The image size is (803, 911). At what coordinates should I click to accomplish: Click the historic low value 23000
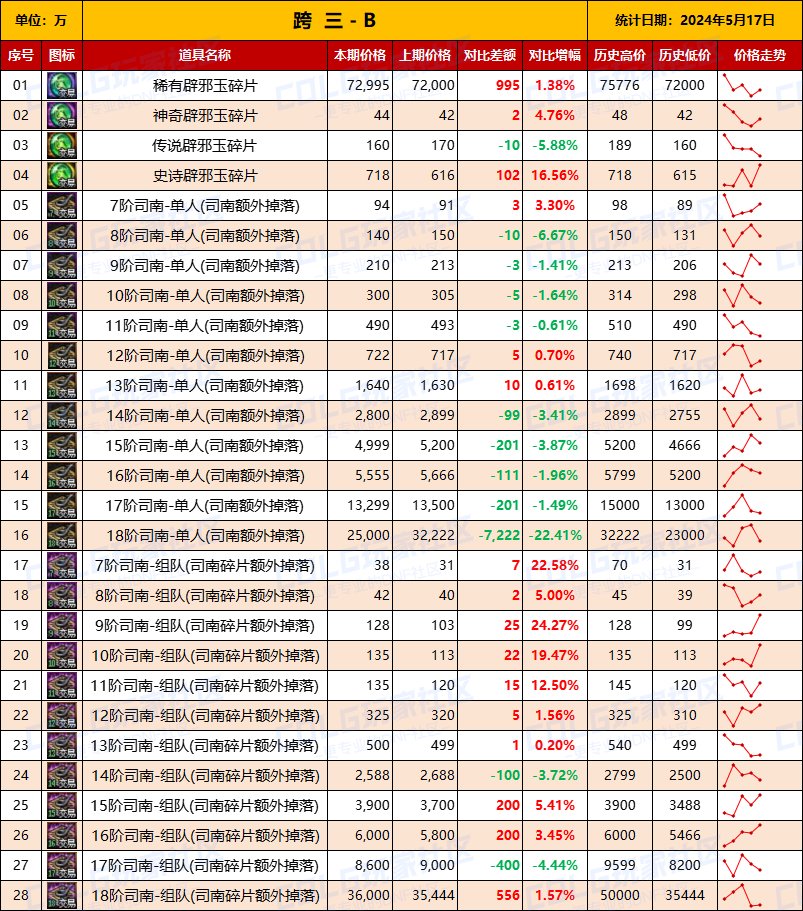(684, 535)
